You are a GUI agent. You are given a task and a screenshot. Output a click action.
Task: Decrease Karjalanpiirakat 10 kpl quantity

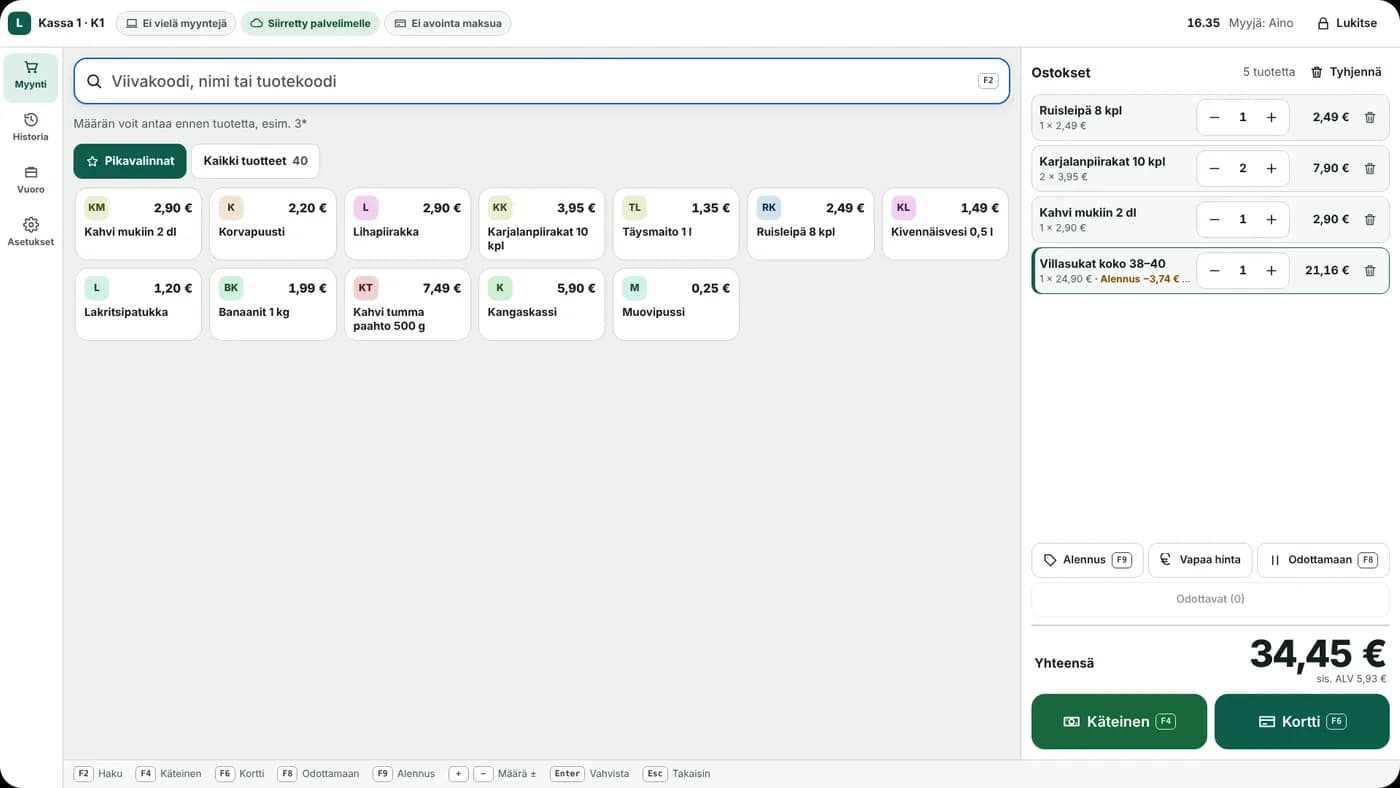click(x=1214, y=168)
